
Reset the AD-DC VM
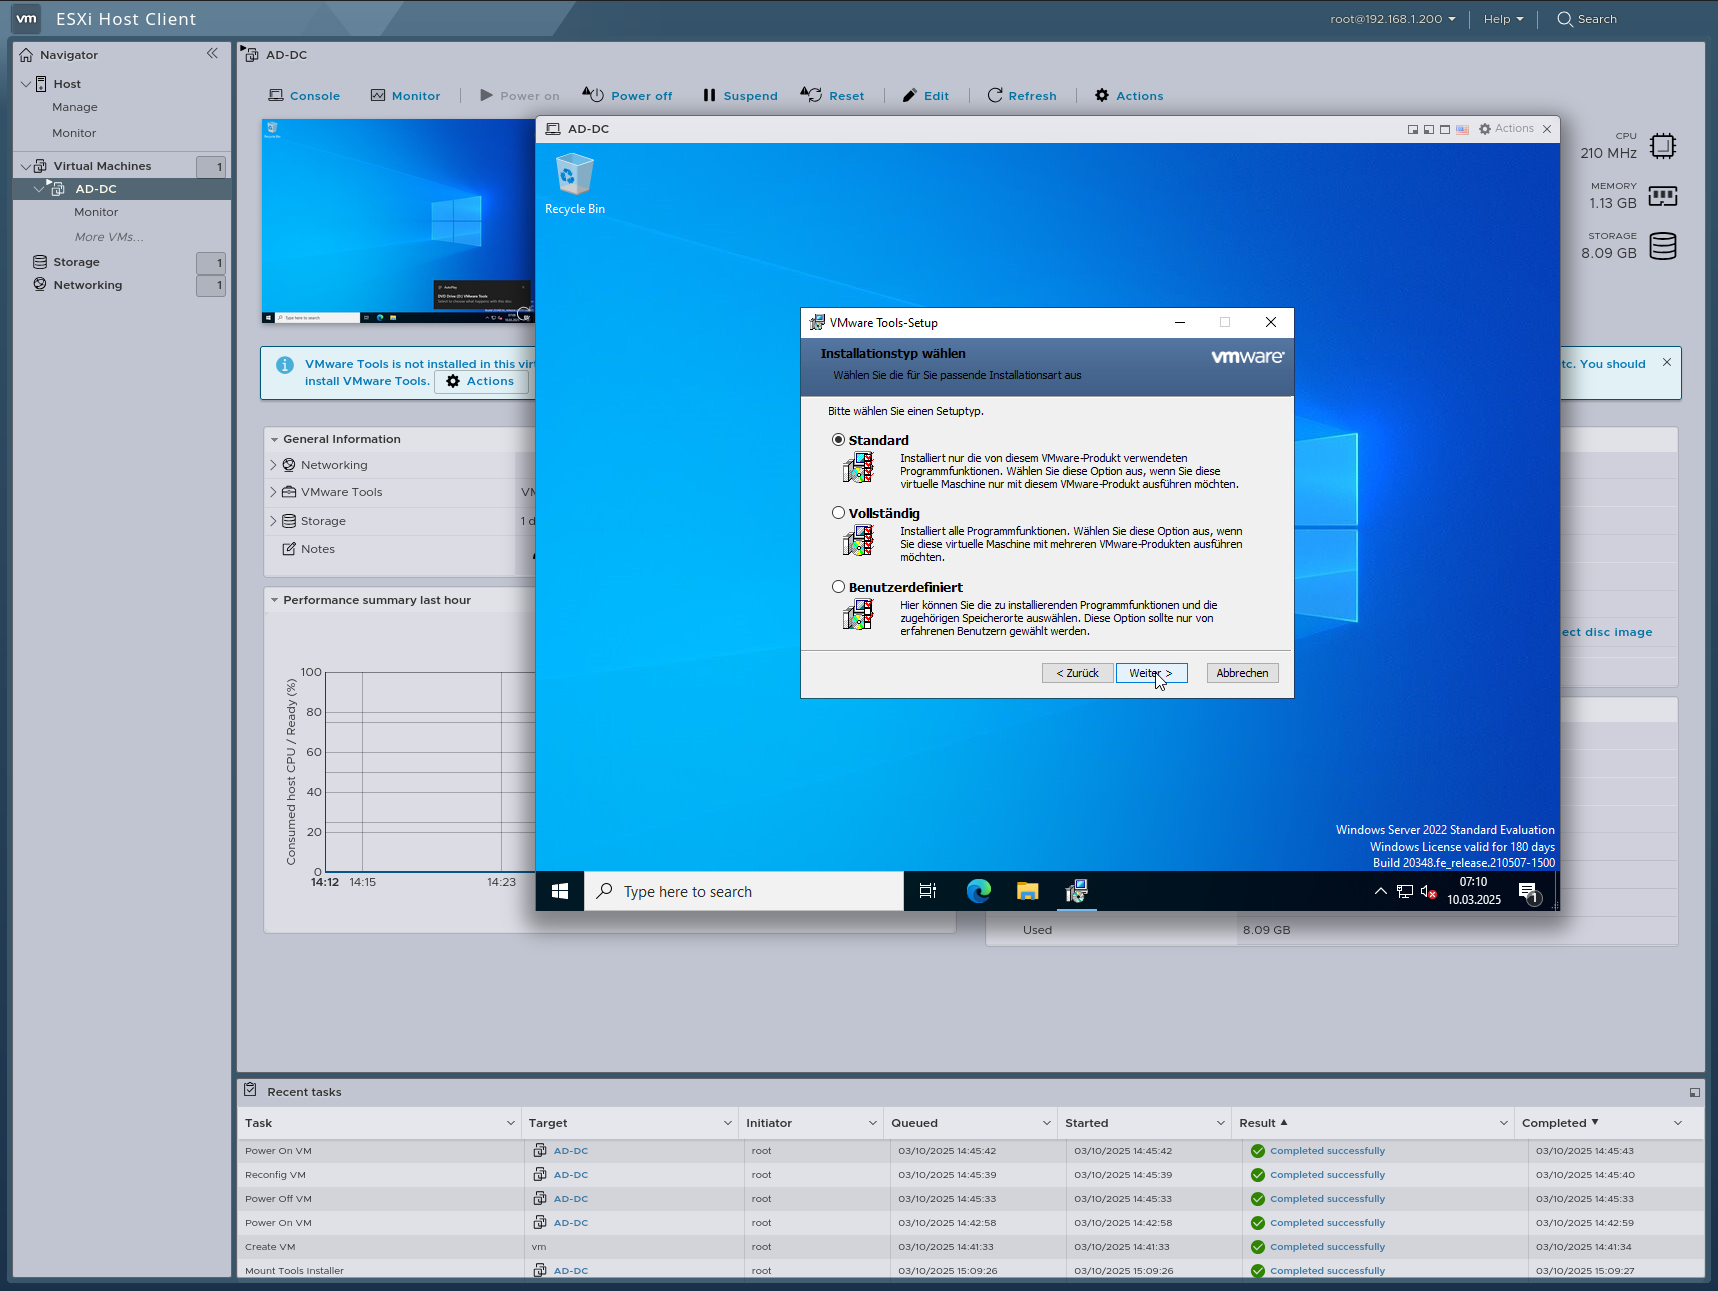(x=833, y=95)
